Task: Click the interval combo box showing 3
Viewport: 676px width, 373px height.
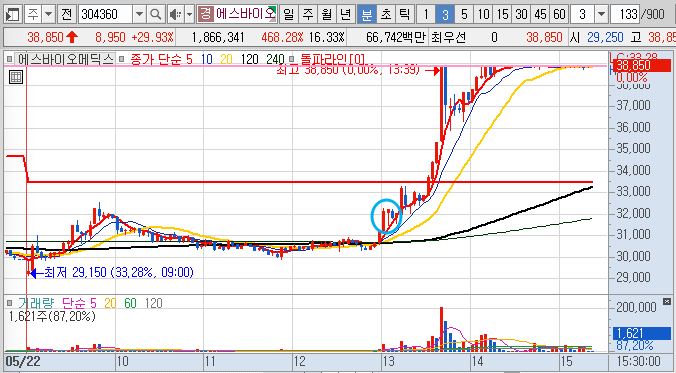Action: [583, 15]
